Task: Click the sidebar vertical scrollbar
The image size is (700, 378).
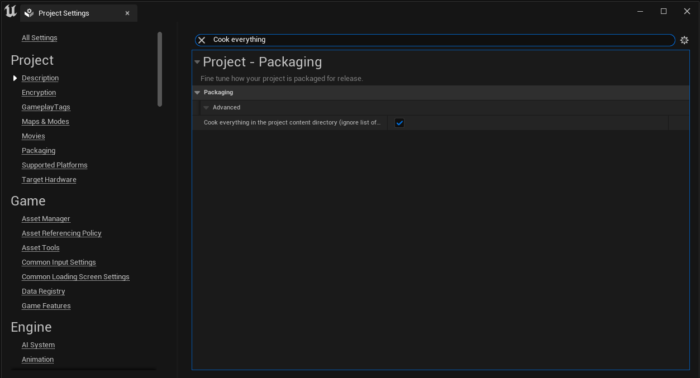Action: coord(159,69)
